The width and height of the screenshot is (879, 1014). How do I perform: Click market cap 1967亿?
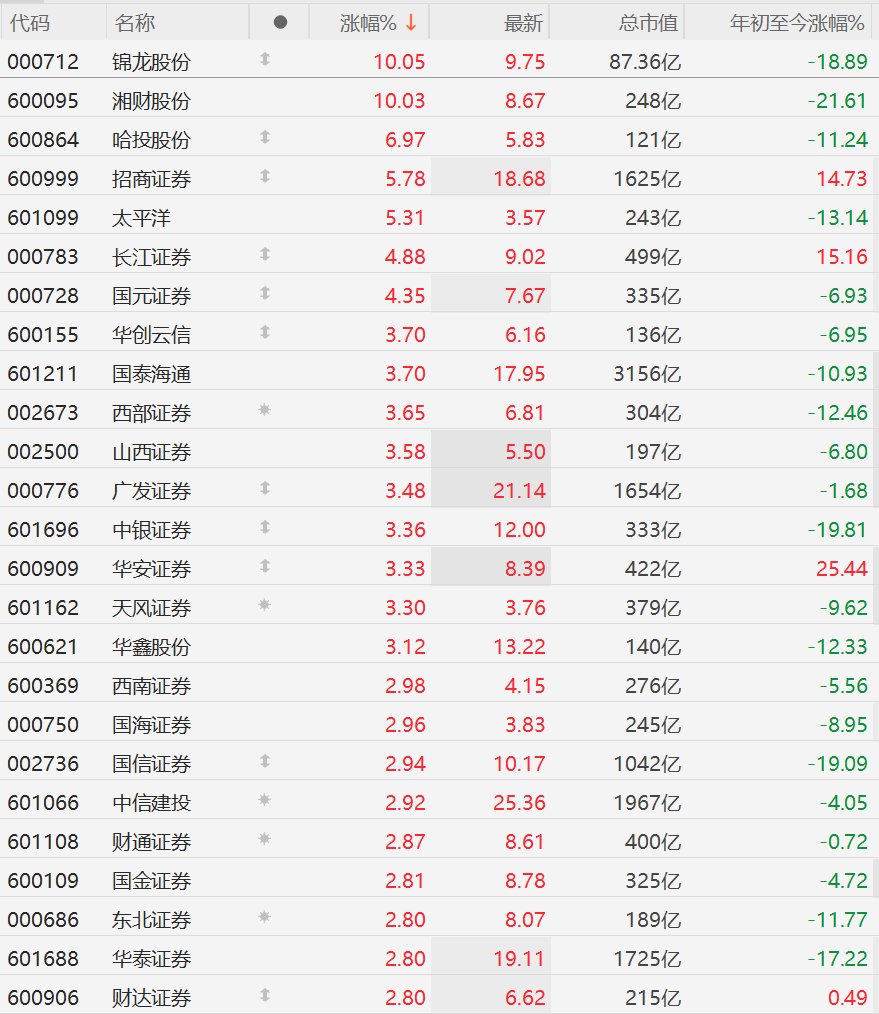click(647, 803)
